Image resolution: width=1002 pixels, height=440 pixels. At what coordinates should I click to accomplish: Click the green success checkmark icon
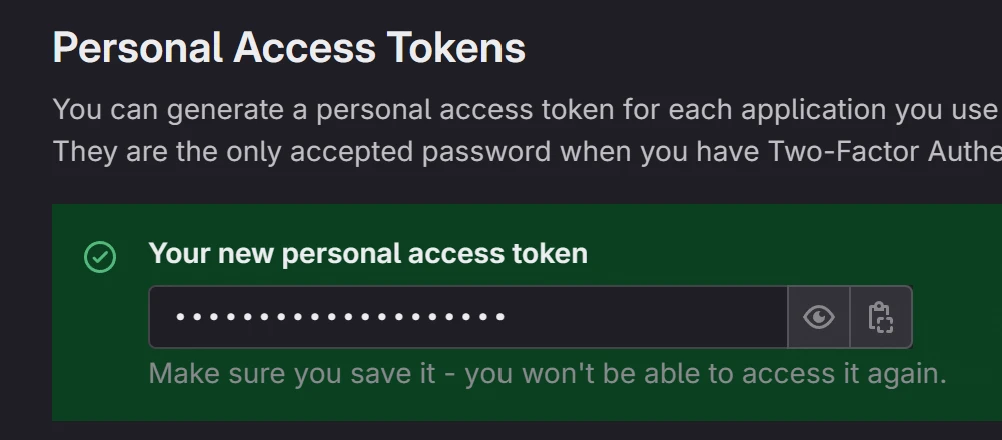(x=100, y=257)
